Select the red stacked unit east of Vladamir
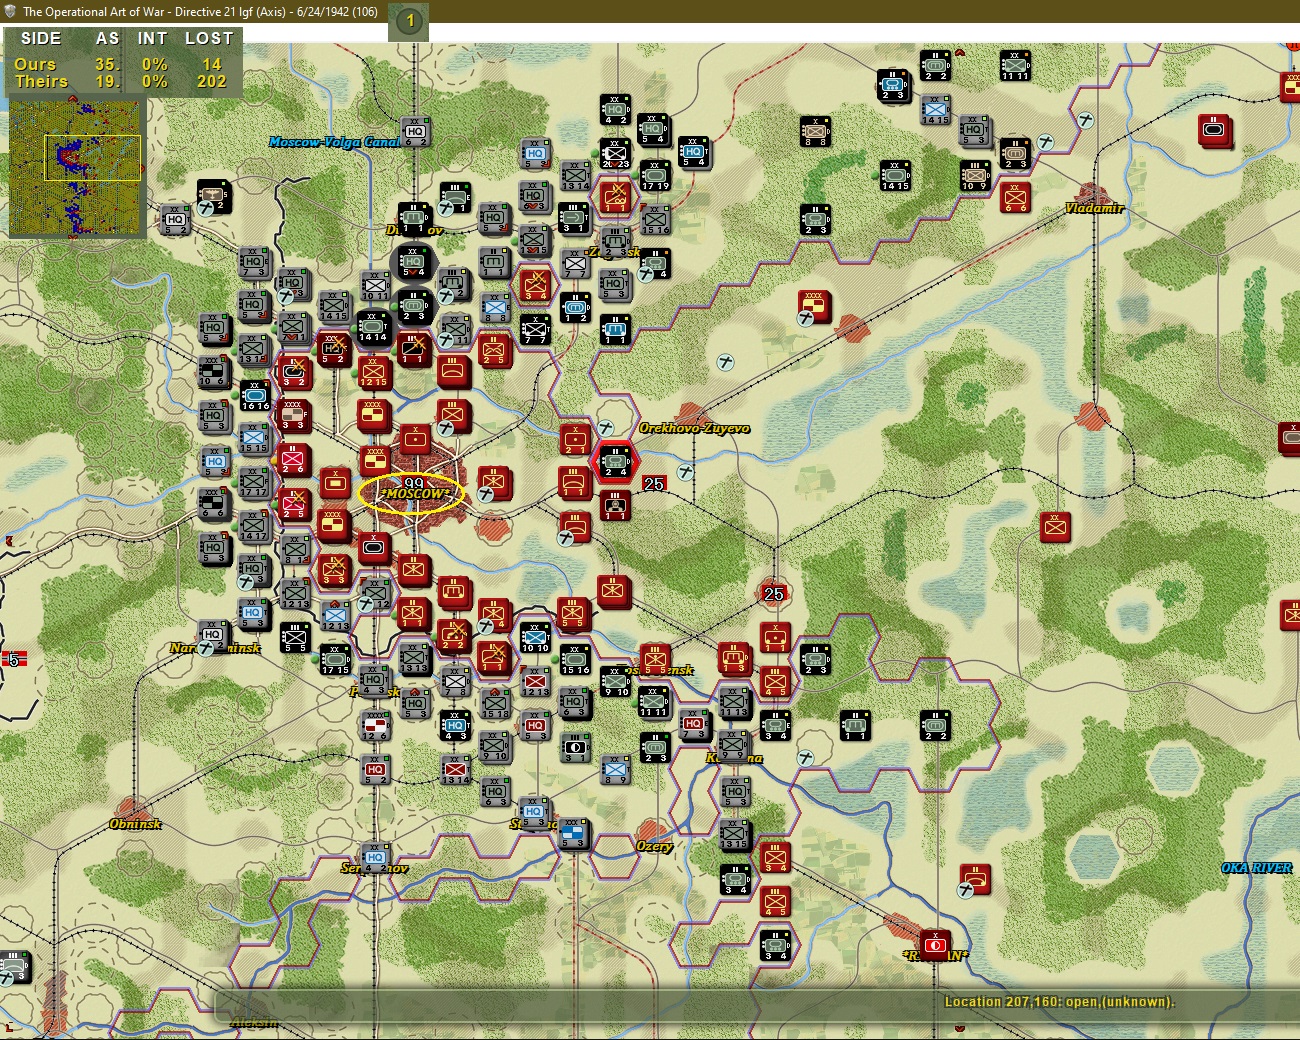 point(1215,130)
